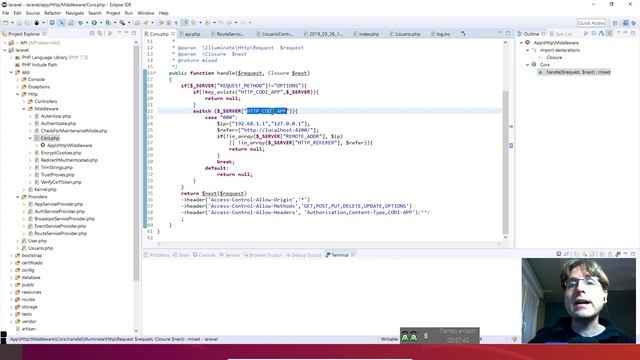Expand the Controllers folder

pyautogui.click(x=24, y=102)
